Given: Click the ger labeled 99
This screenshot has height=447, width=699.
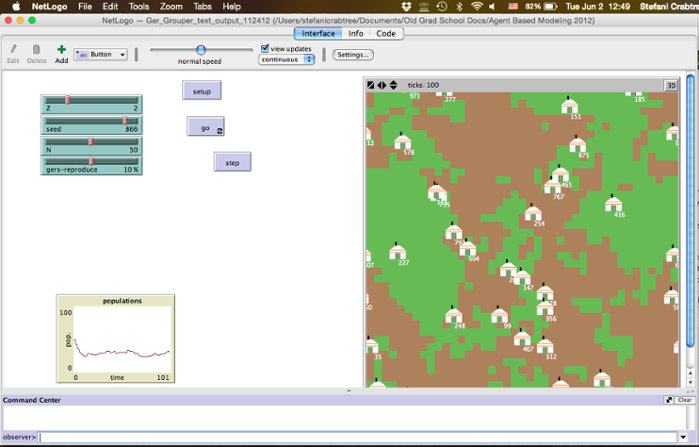Looking at the screenshot, I should point(499,315).
